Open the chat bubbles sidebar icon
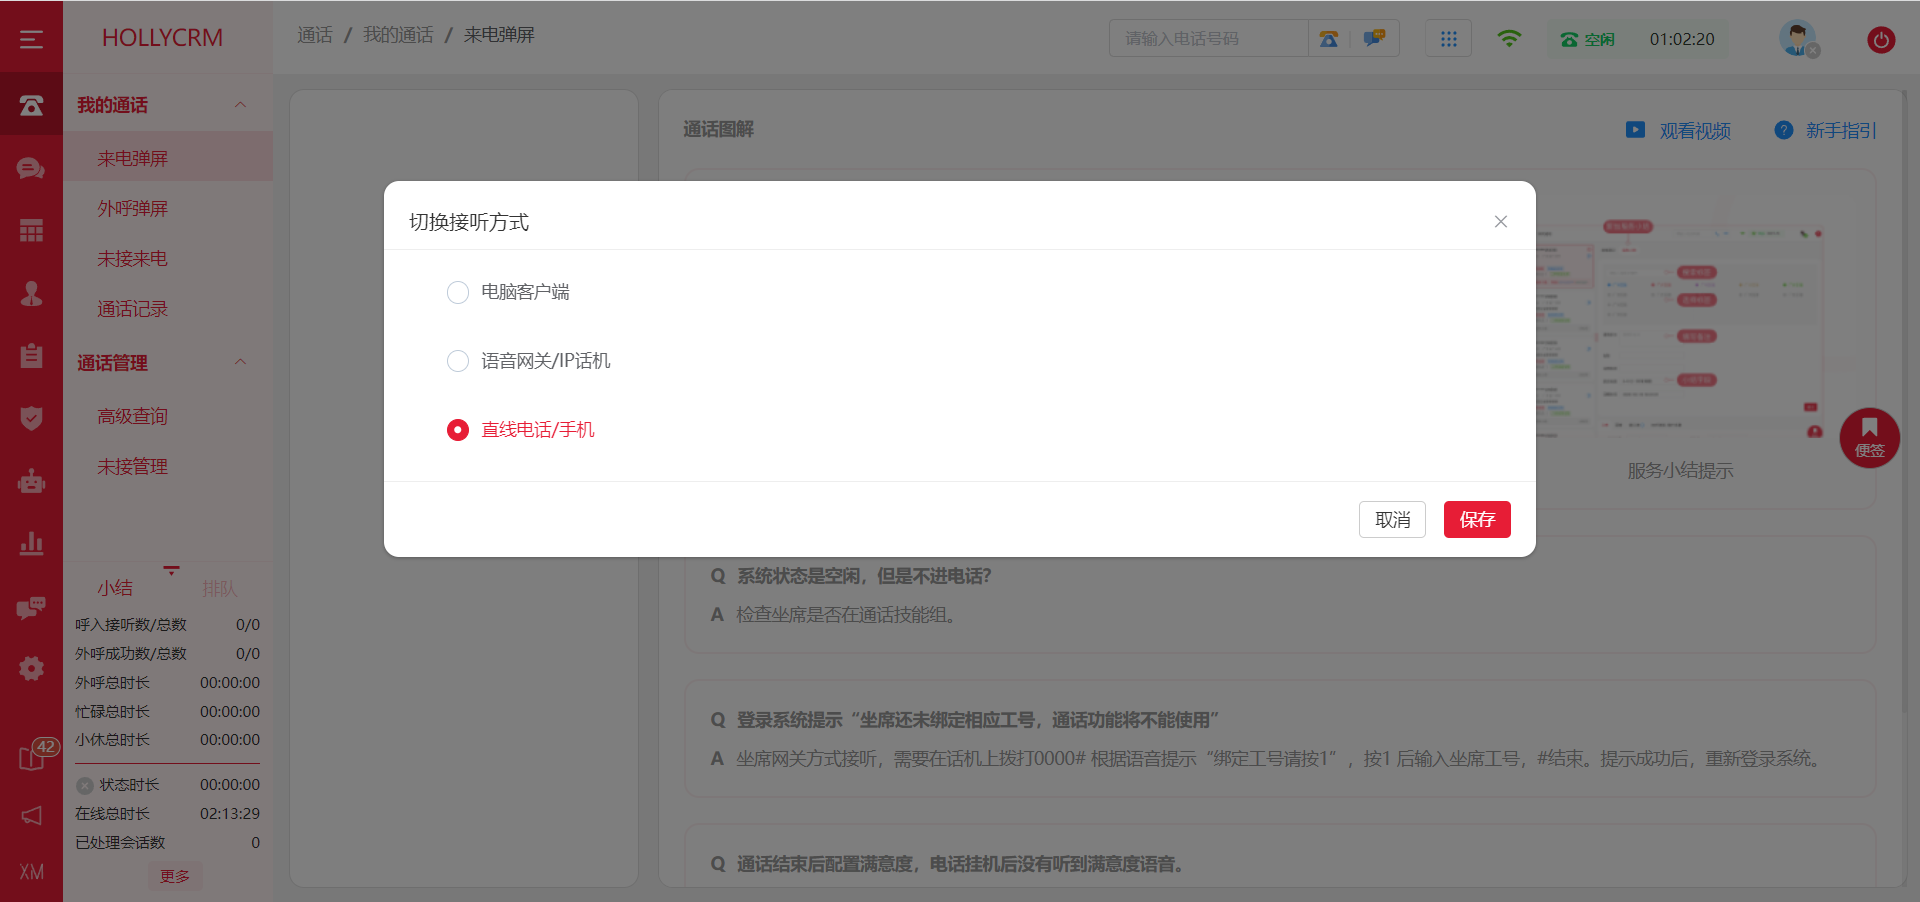The height and width of the screenshot is (902, 1920). (31, 168)
